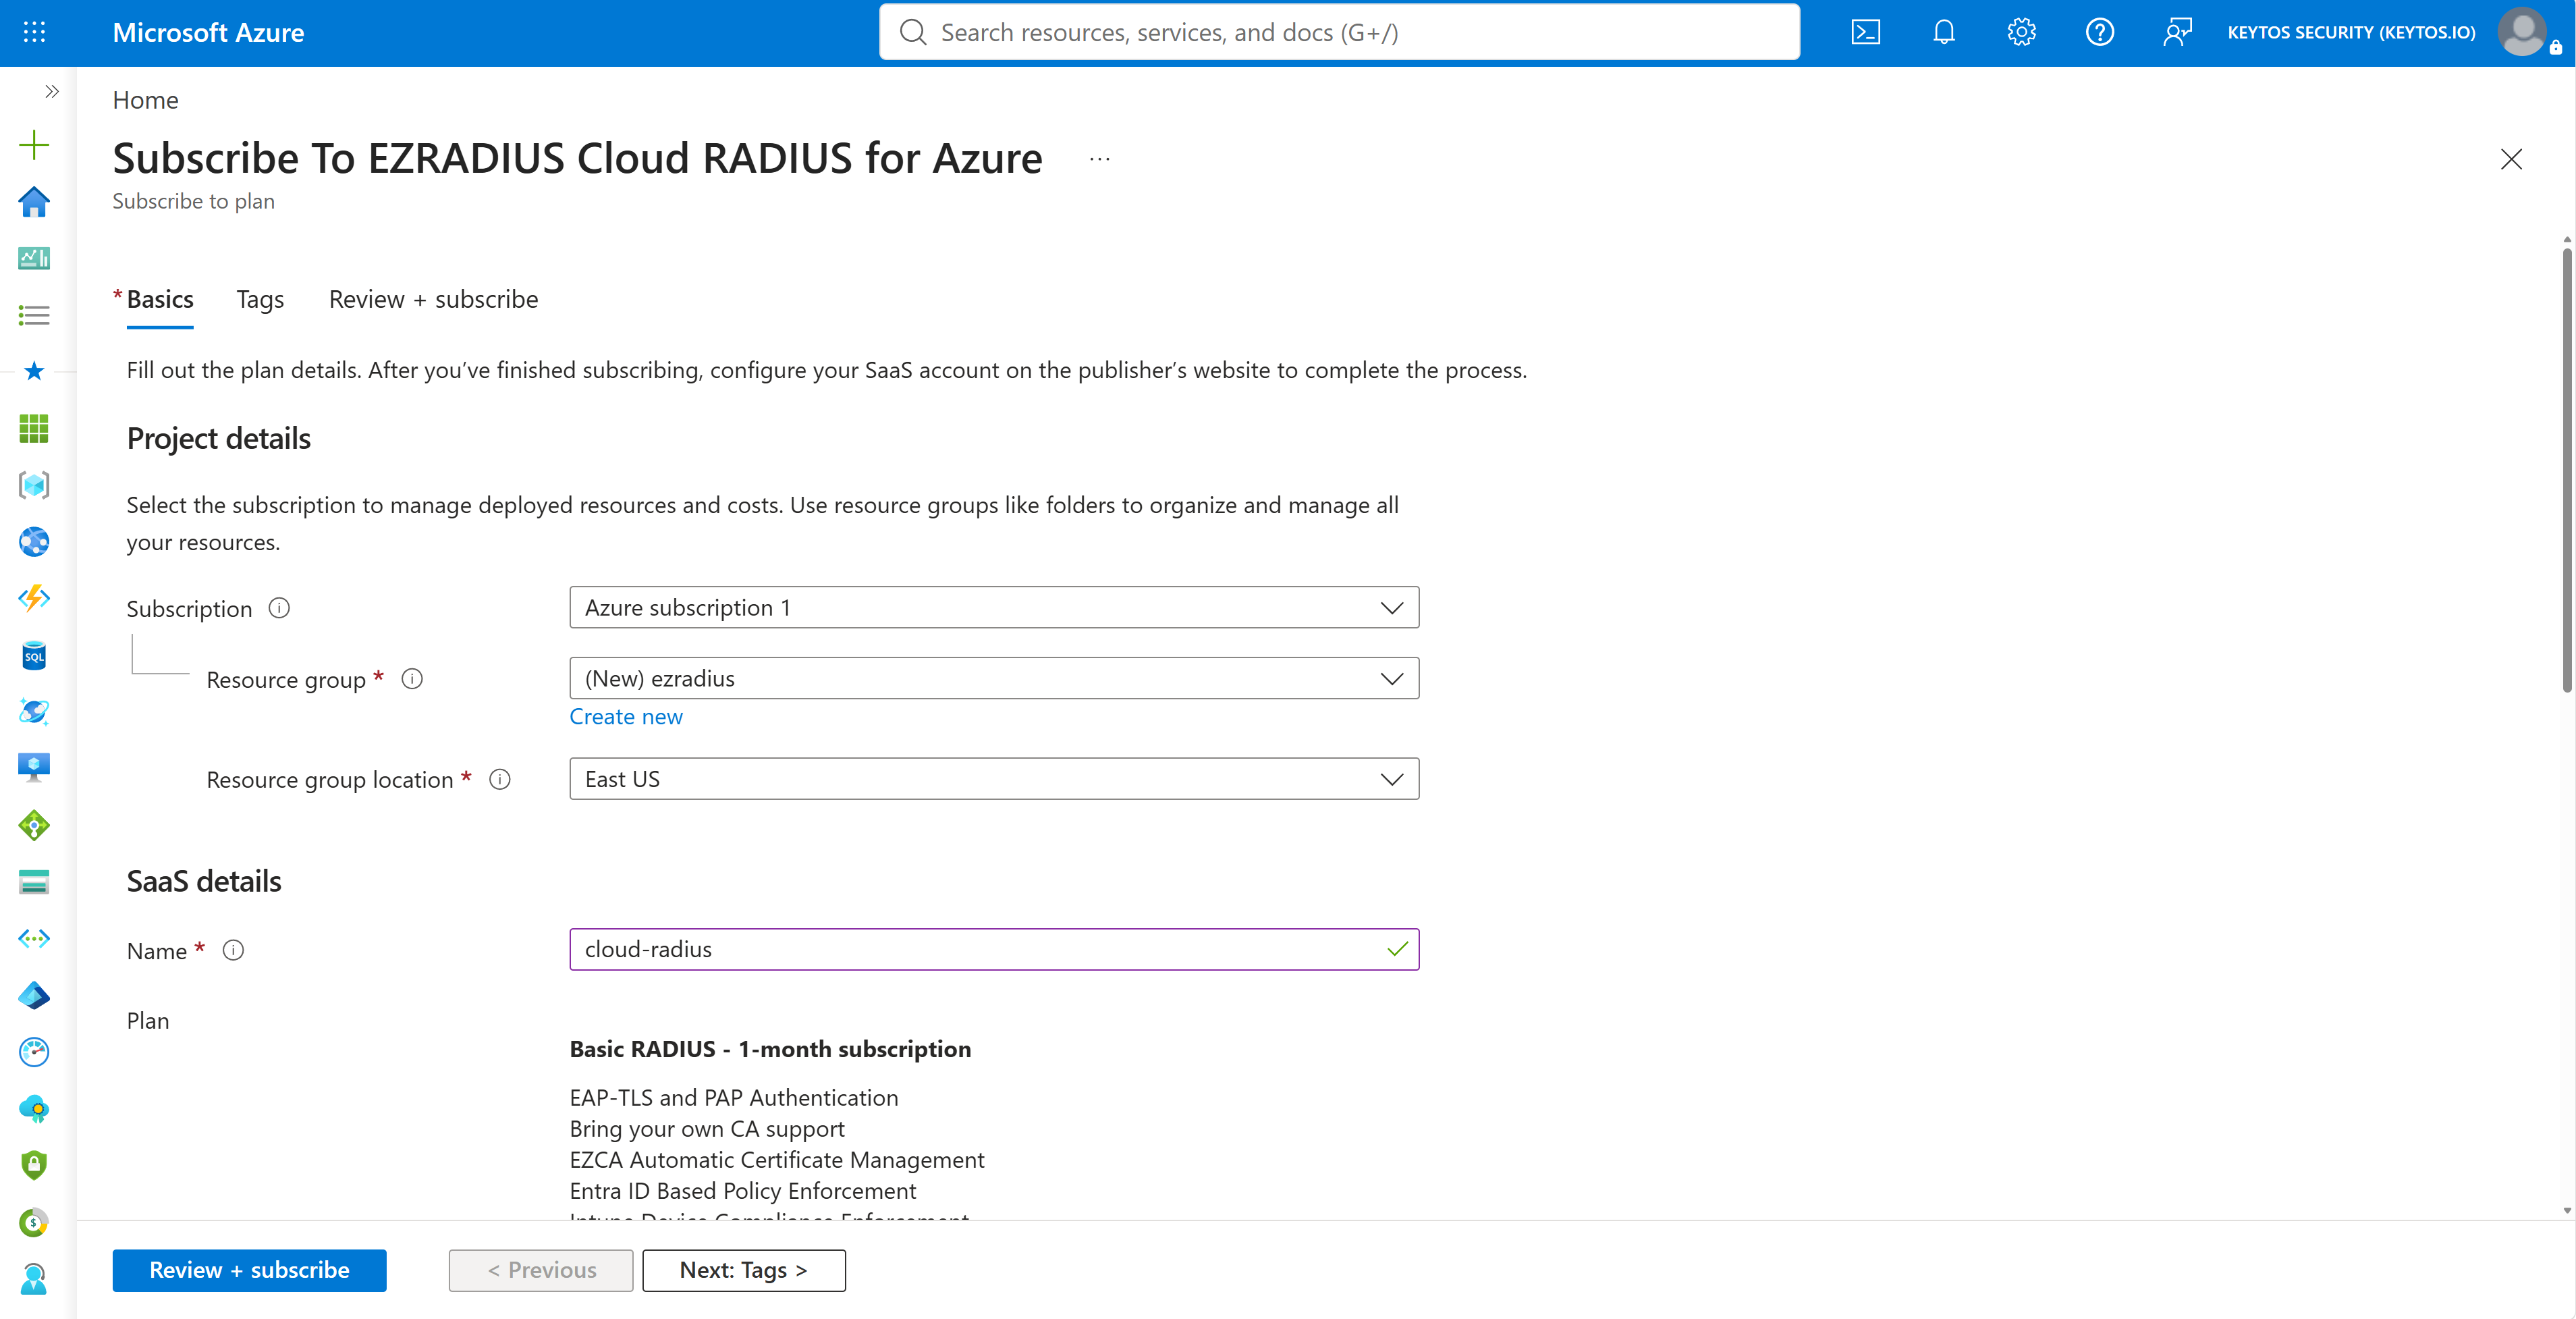Open Microsoft Entra ID pyramid icon
2576x1319 pixels.
[x=34, y=995]
